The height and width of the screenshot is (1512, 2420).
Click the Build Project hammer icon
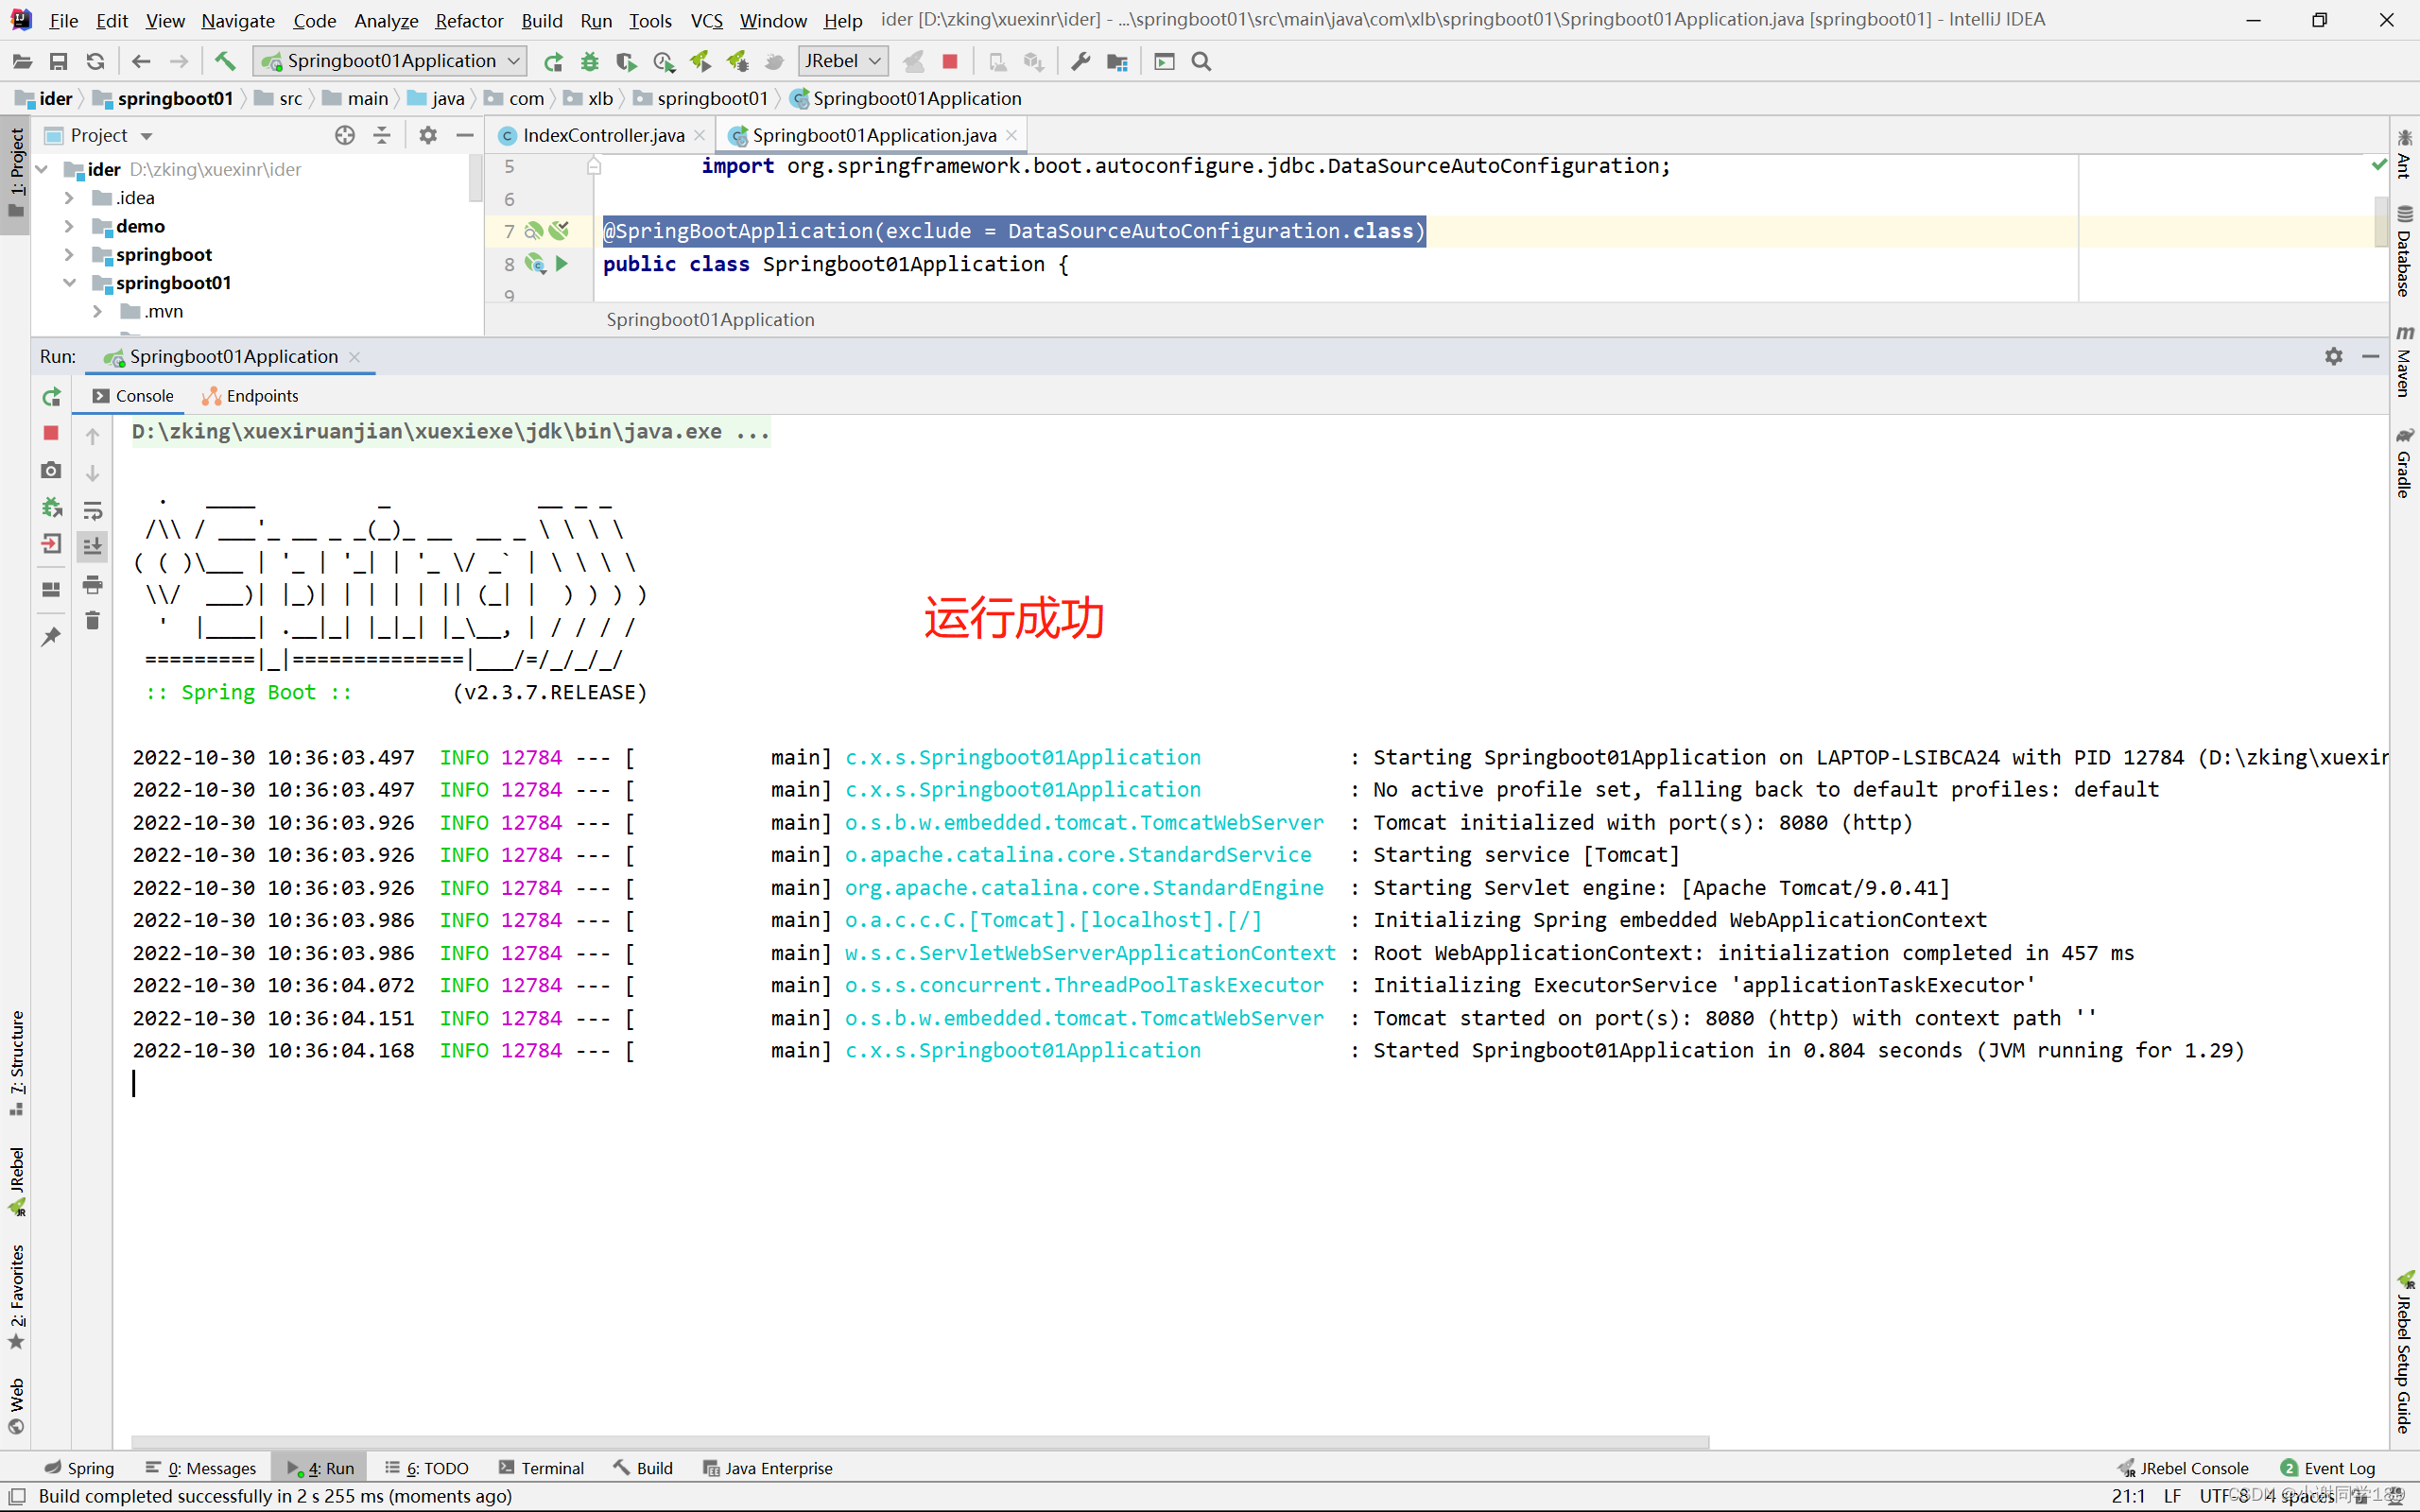225,62
